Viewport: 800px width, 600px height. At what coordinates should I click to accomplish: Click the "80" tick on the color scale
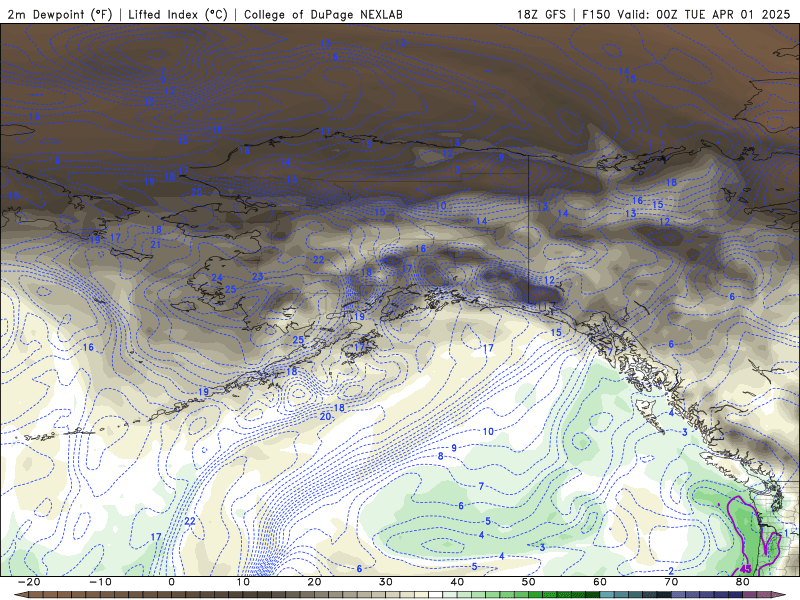(x=743, y=582)
